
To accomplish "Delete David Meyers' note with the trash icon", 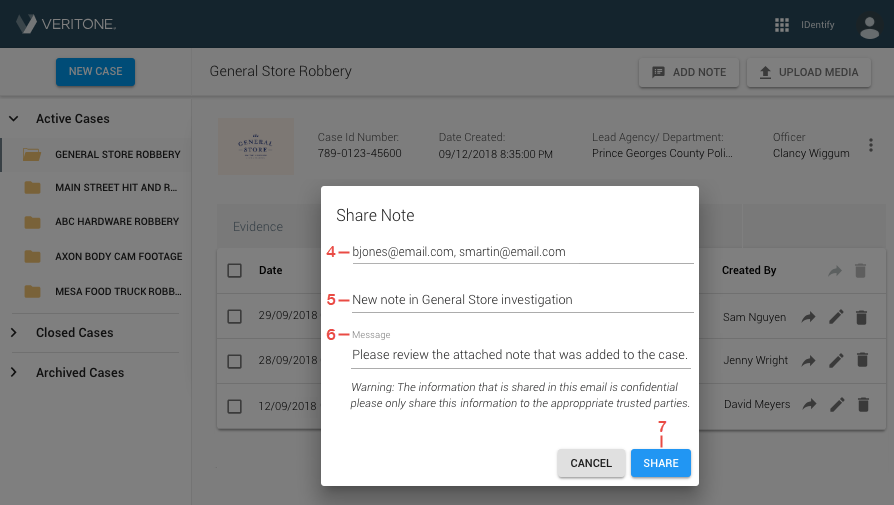I will click(863, 404).
